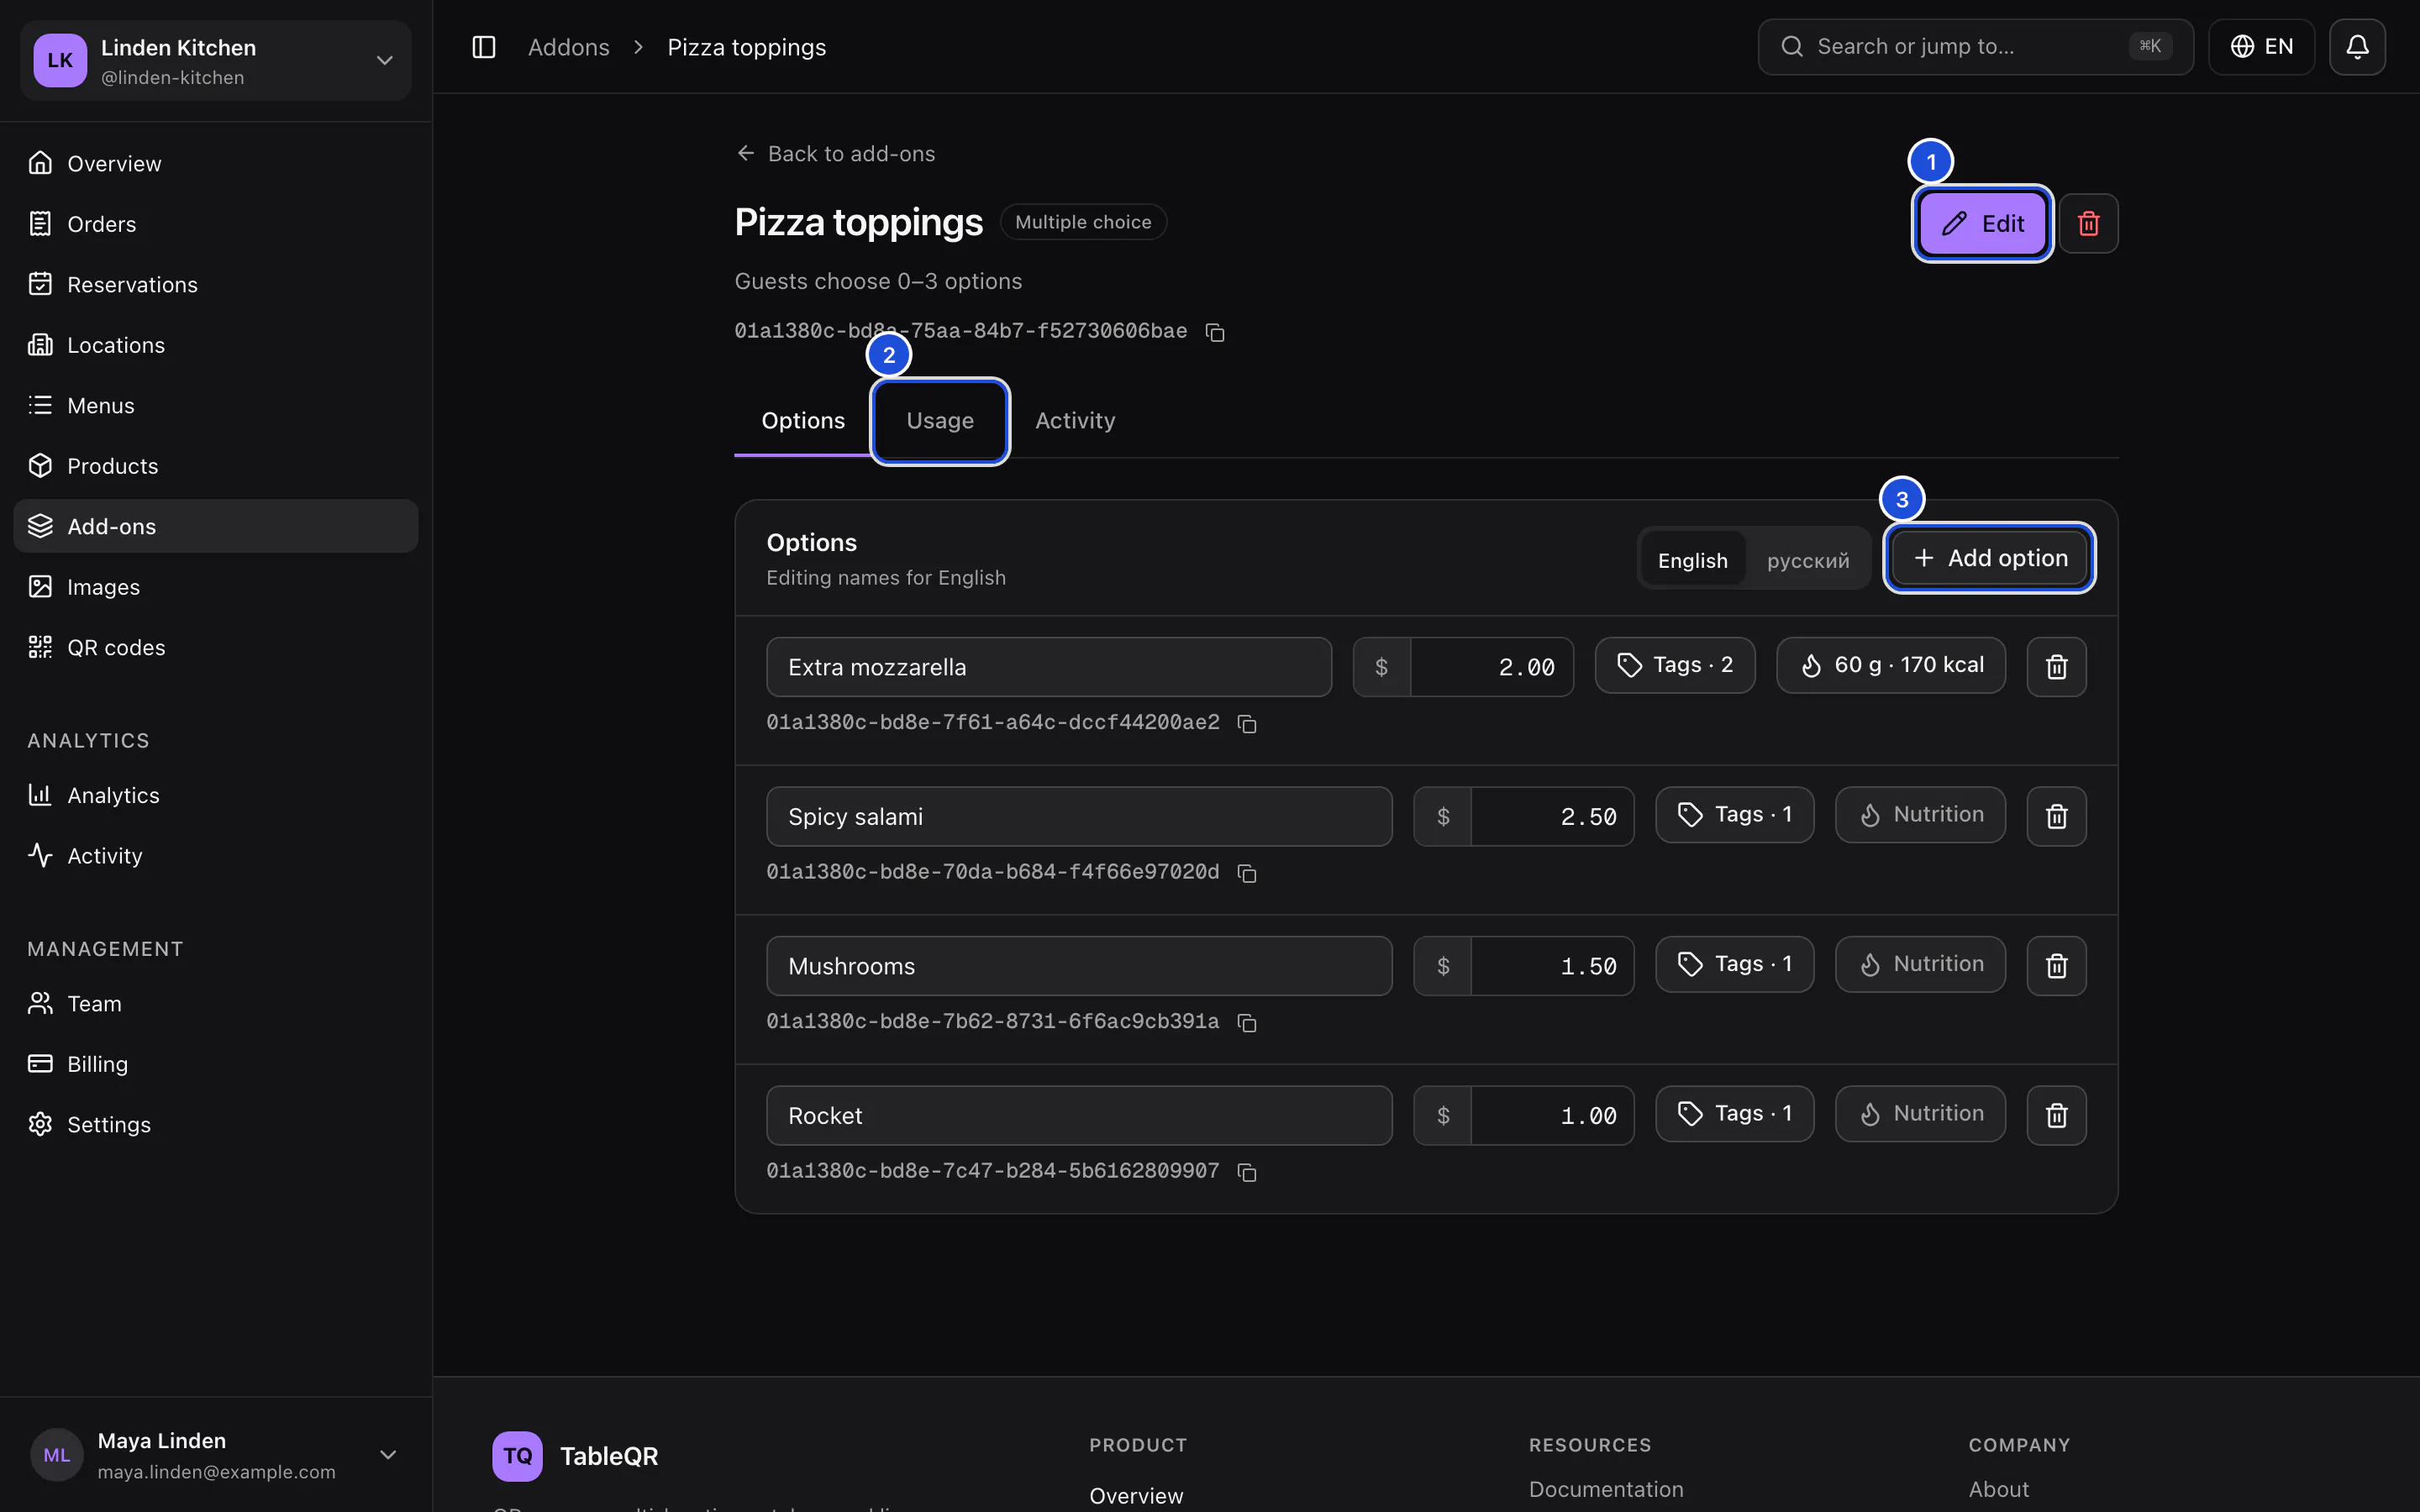The height and width of the screenshot is (1512, 2420).
Task: Focus the Search or jump to field
Action: point(1975,47)
